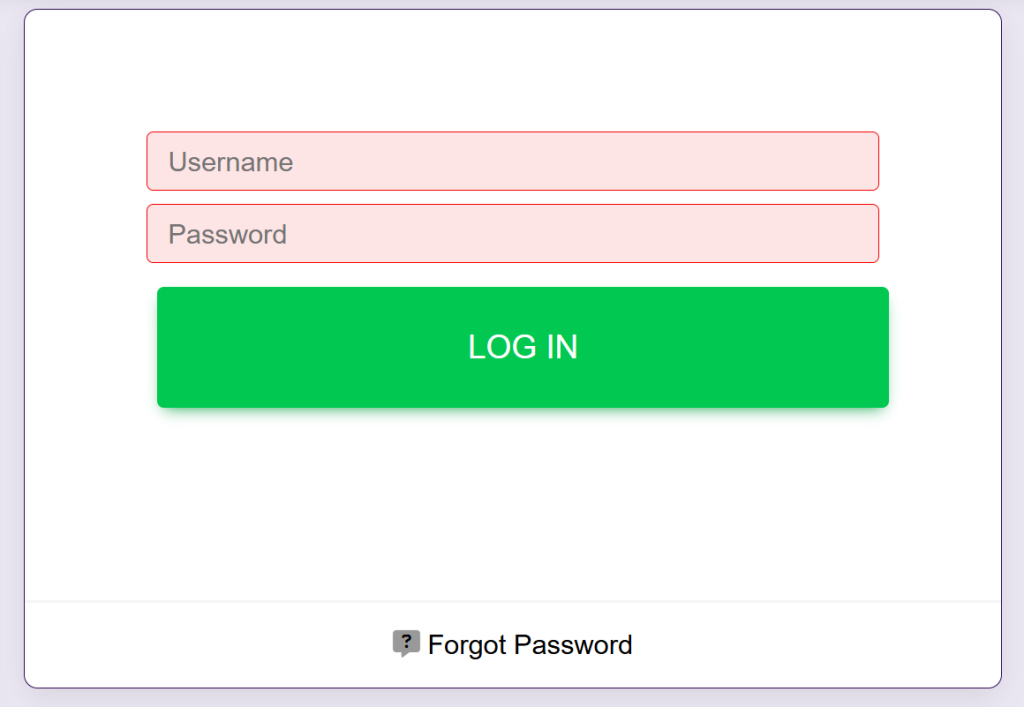The image size is (1024, 707).
Task: Click the large green login button
Action: [522, 347]
